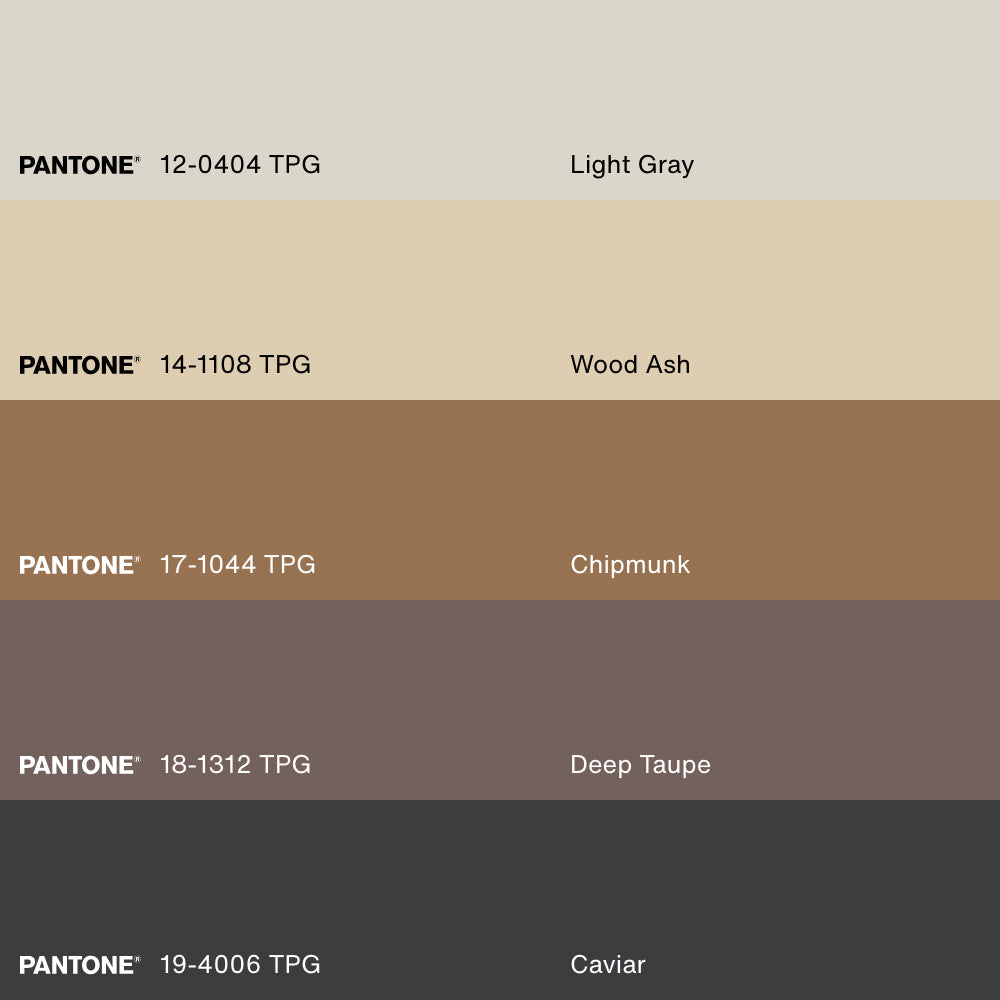Click the code 14-1108 TPG
Screen dimensions: 1000x1000
pos(235,365)
